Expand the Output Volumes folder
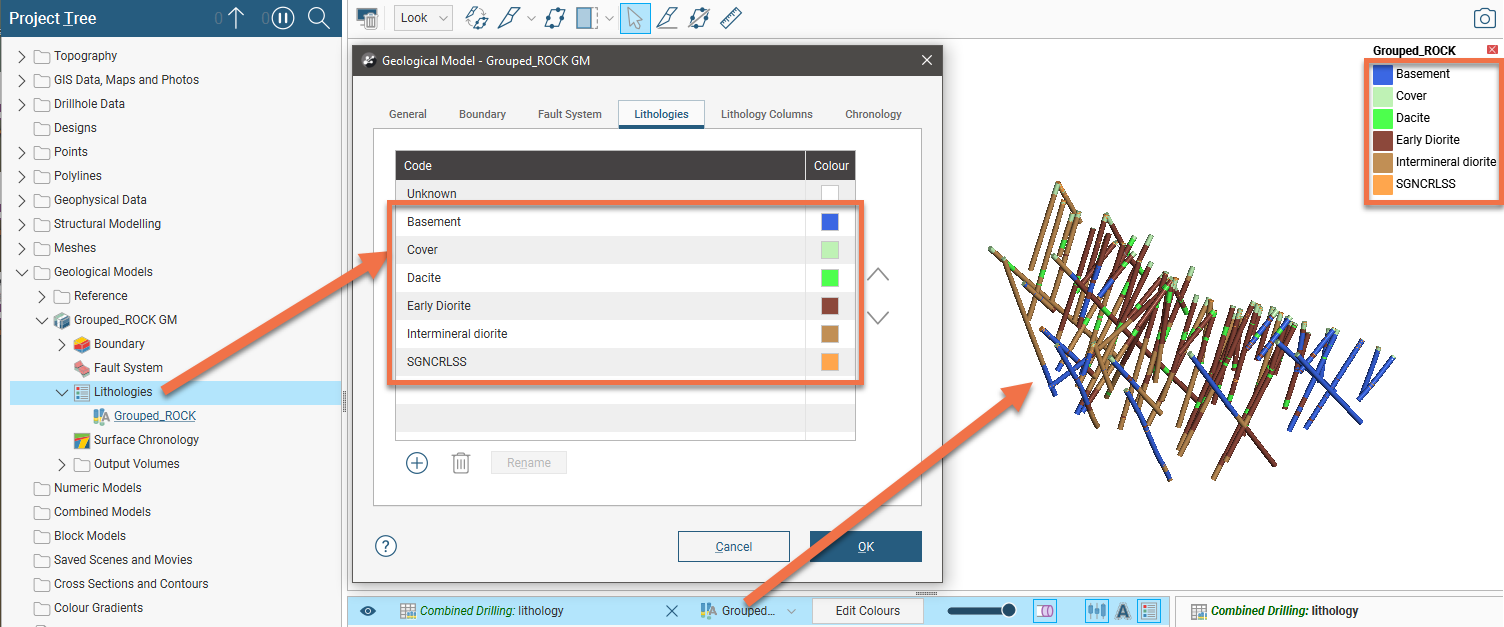 point(62,464)
